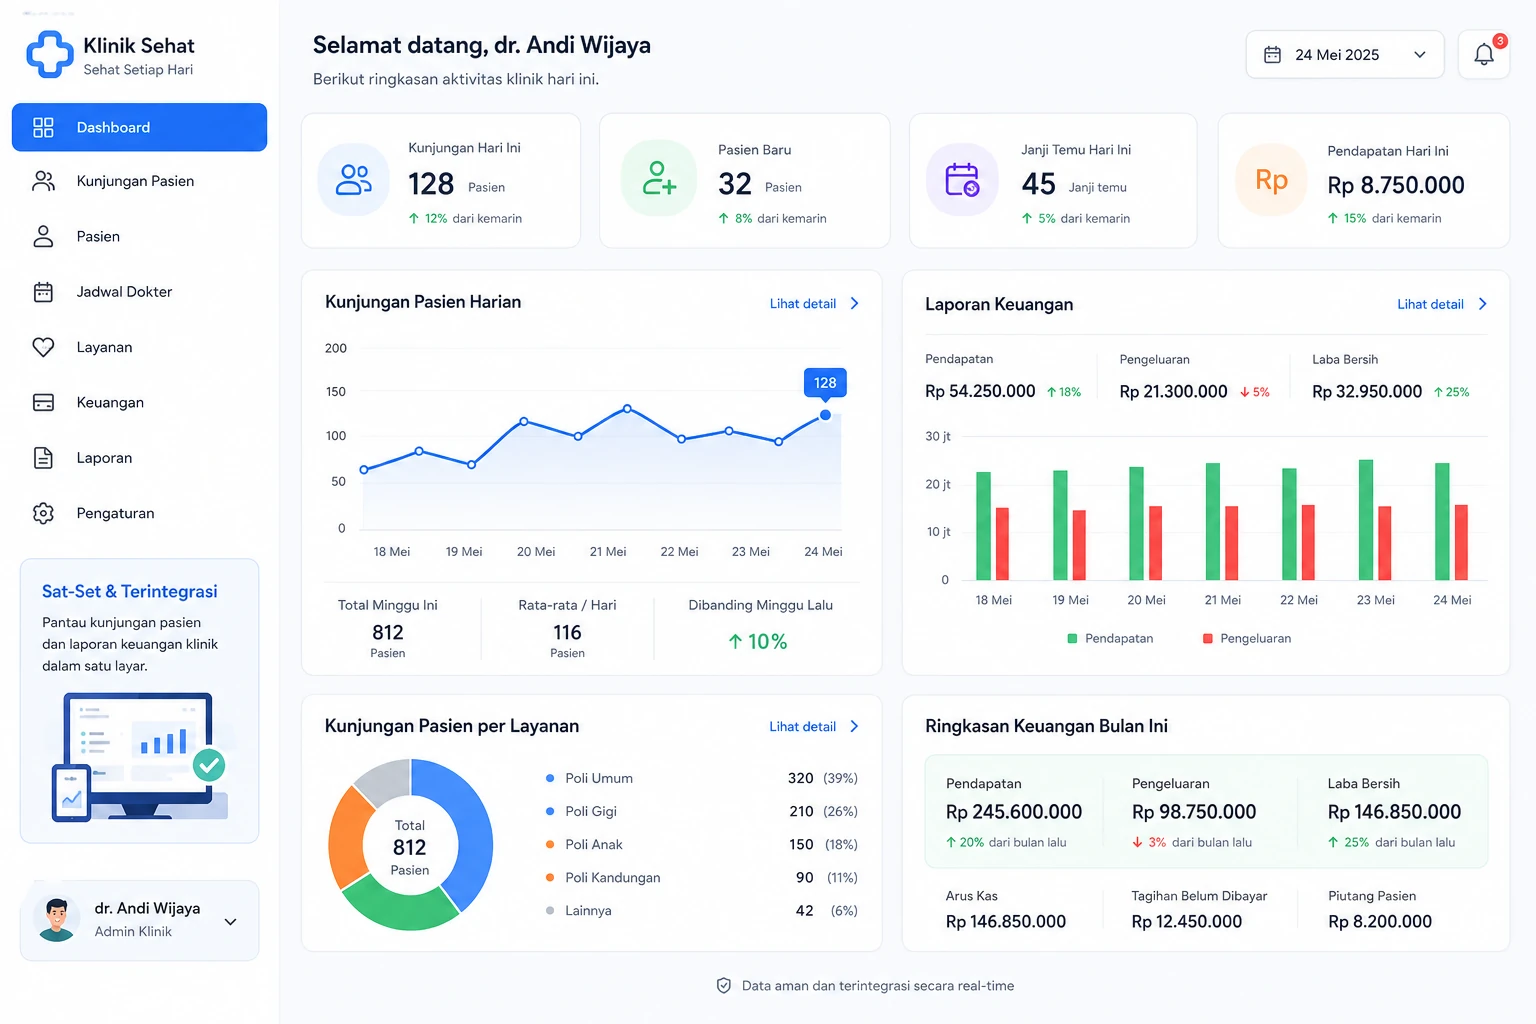This screenshot has height=1024, width=1536.
Task: Click the Piutang Pasien amount Rp 8.200.000
Action: tap(1380, 921)
